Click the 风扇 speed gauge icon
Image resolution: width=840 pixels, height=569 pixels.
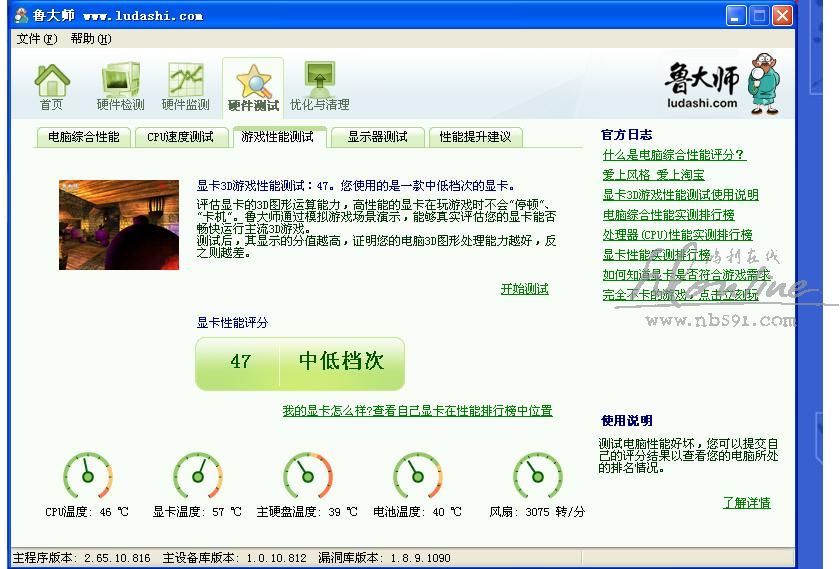click(x=538, y=475)
